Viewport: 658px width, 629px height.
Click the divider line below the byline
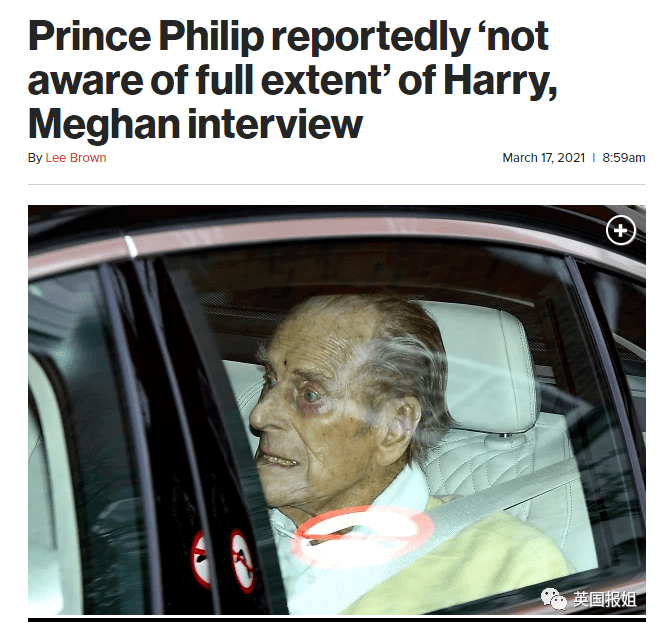tap(337, 184)
